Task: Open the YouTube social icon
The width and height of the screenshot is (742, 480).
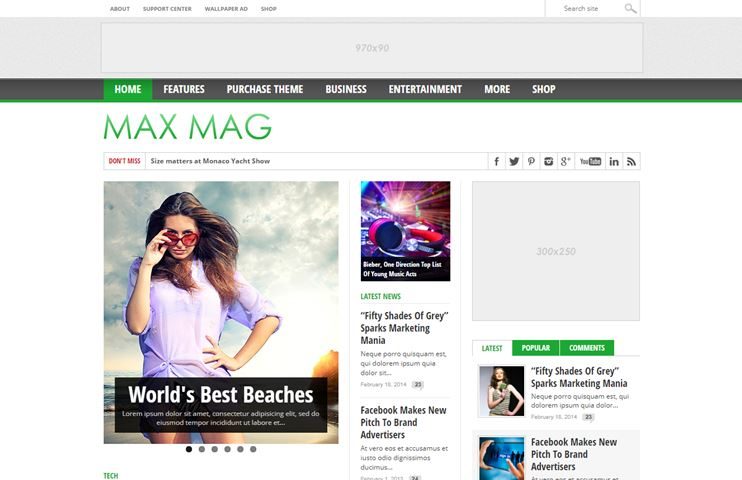Action: pos(590,161)
